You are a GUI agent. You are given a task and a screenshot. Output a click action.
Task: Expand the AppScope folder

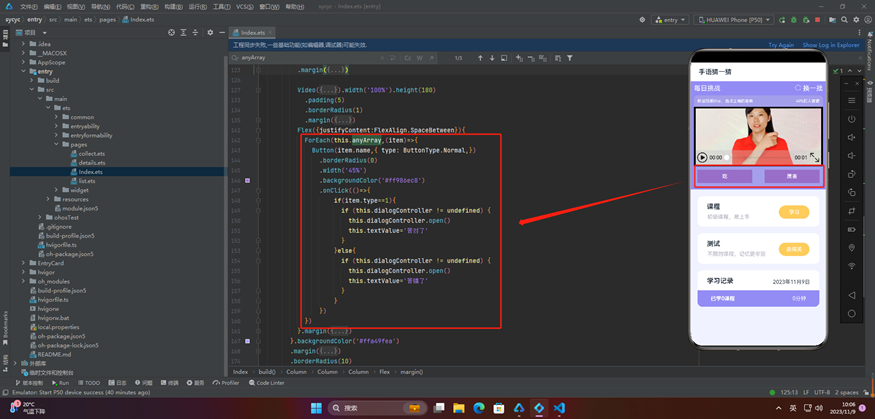24,62
